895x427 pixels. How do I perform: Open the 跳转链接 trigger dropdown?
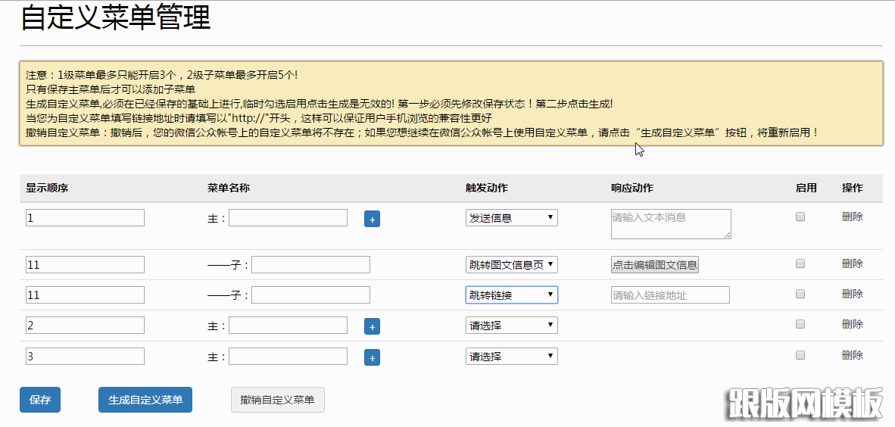coord(511,295)
